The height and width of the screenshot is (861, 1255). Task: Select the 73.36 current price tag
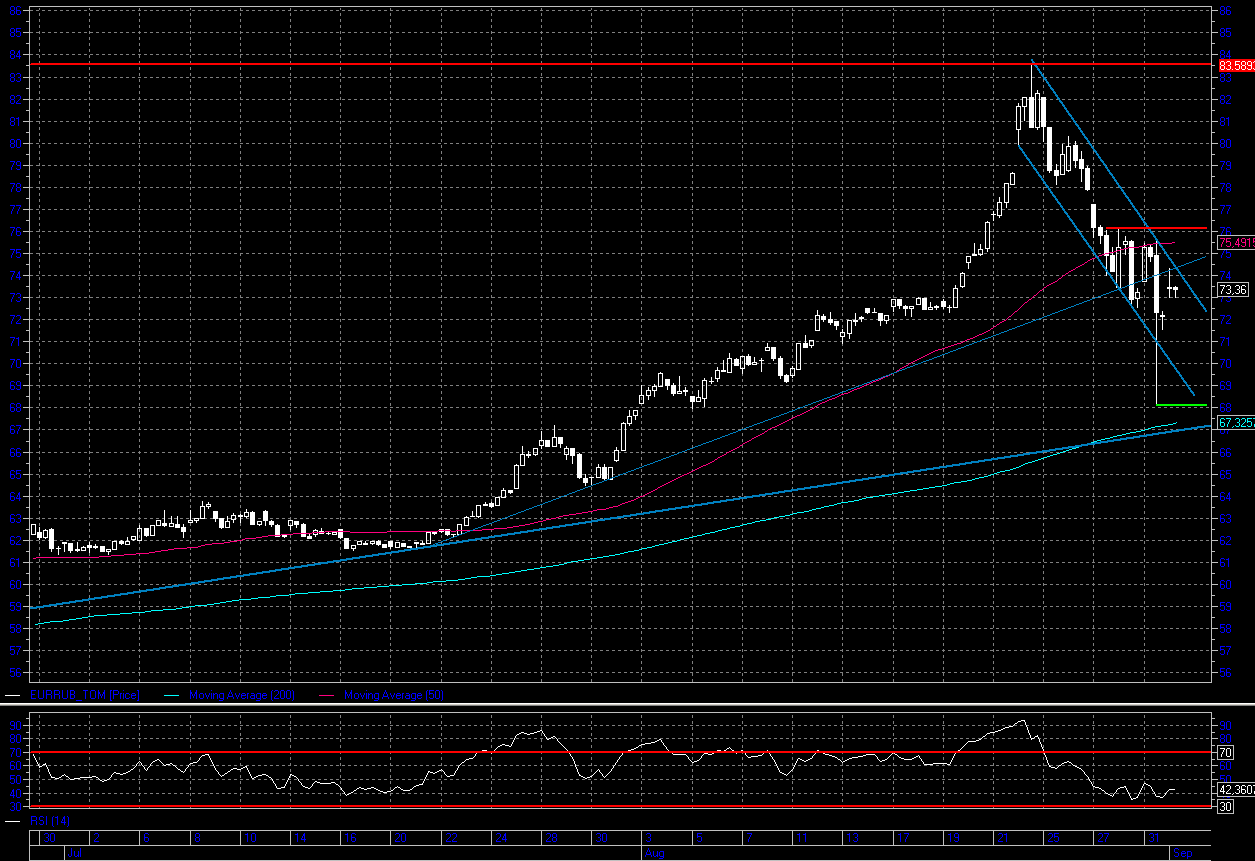1232,290
